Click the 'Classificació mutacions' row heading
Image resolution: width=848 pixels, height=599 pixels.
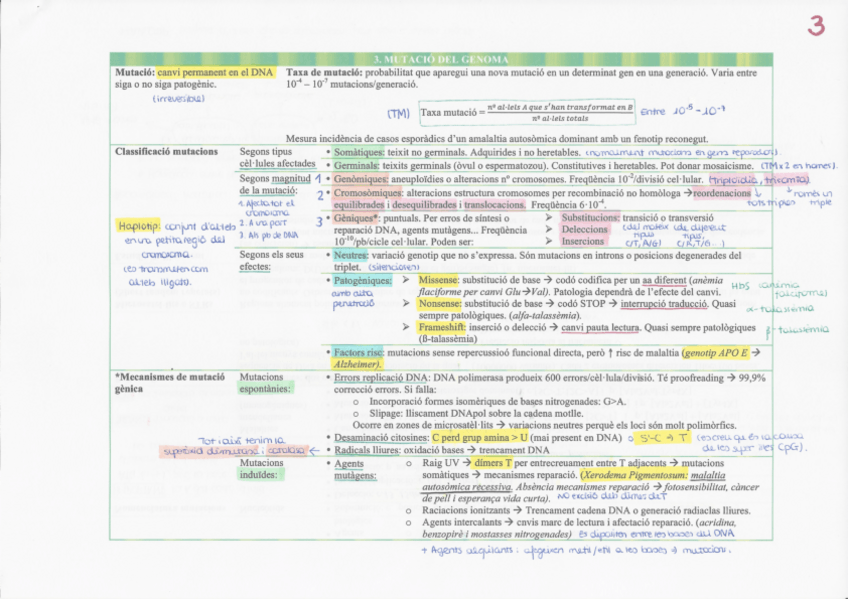click(166, 151)
